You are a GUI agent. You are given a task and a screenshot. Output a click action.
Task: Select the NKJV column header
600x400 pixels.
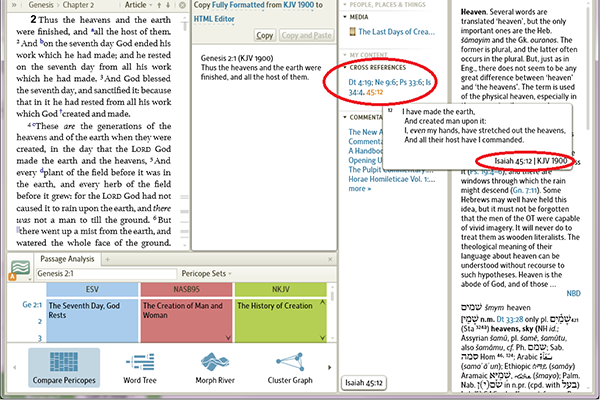pos(280,289)
